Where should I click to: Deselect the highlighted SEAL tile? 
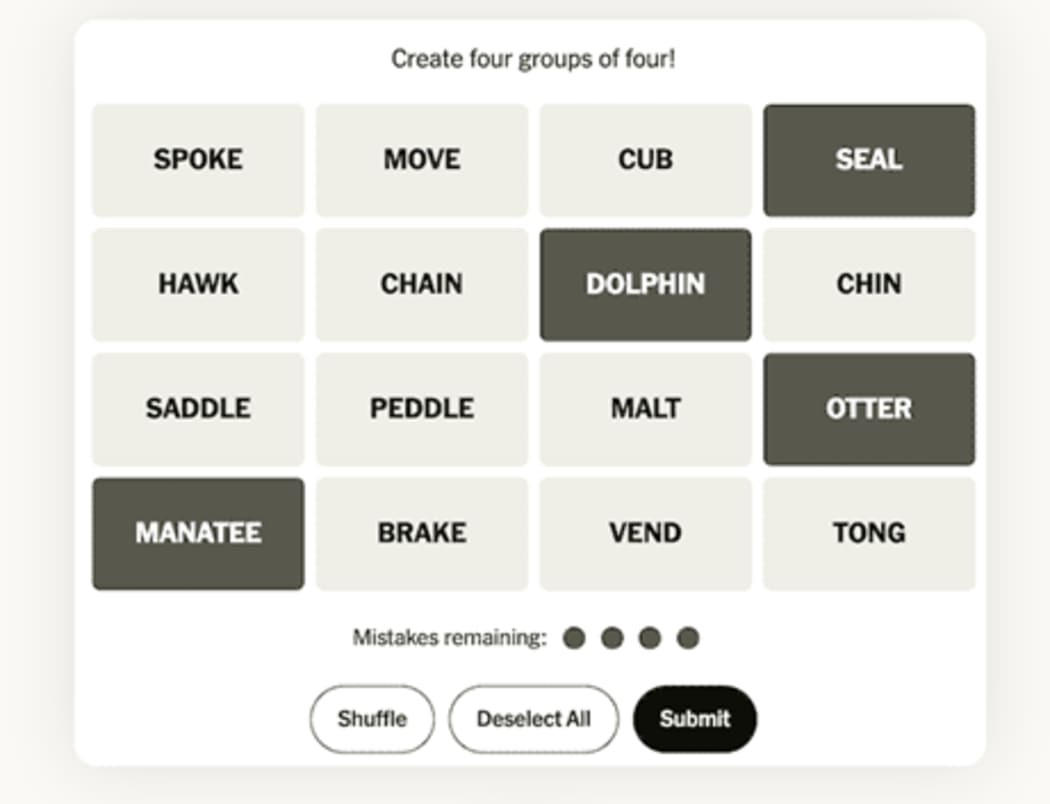tap(869, 159)
